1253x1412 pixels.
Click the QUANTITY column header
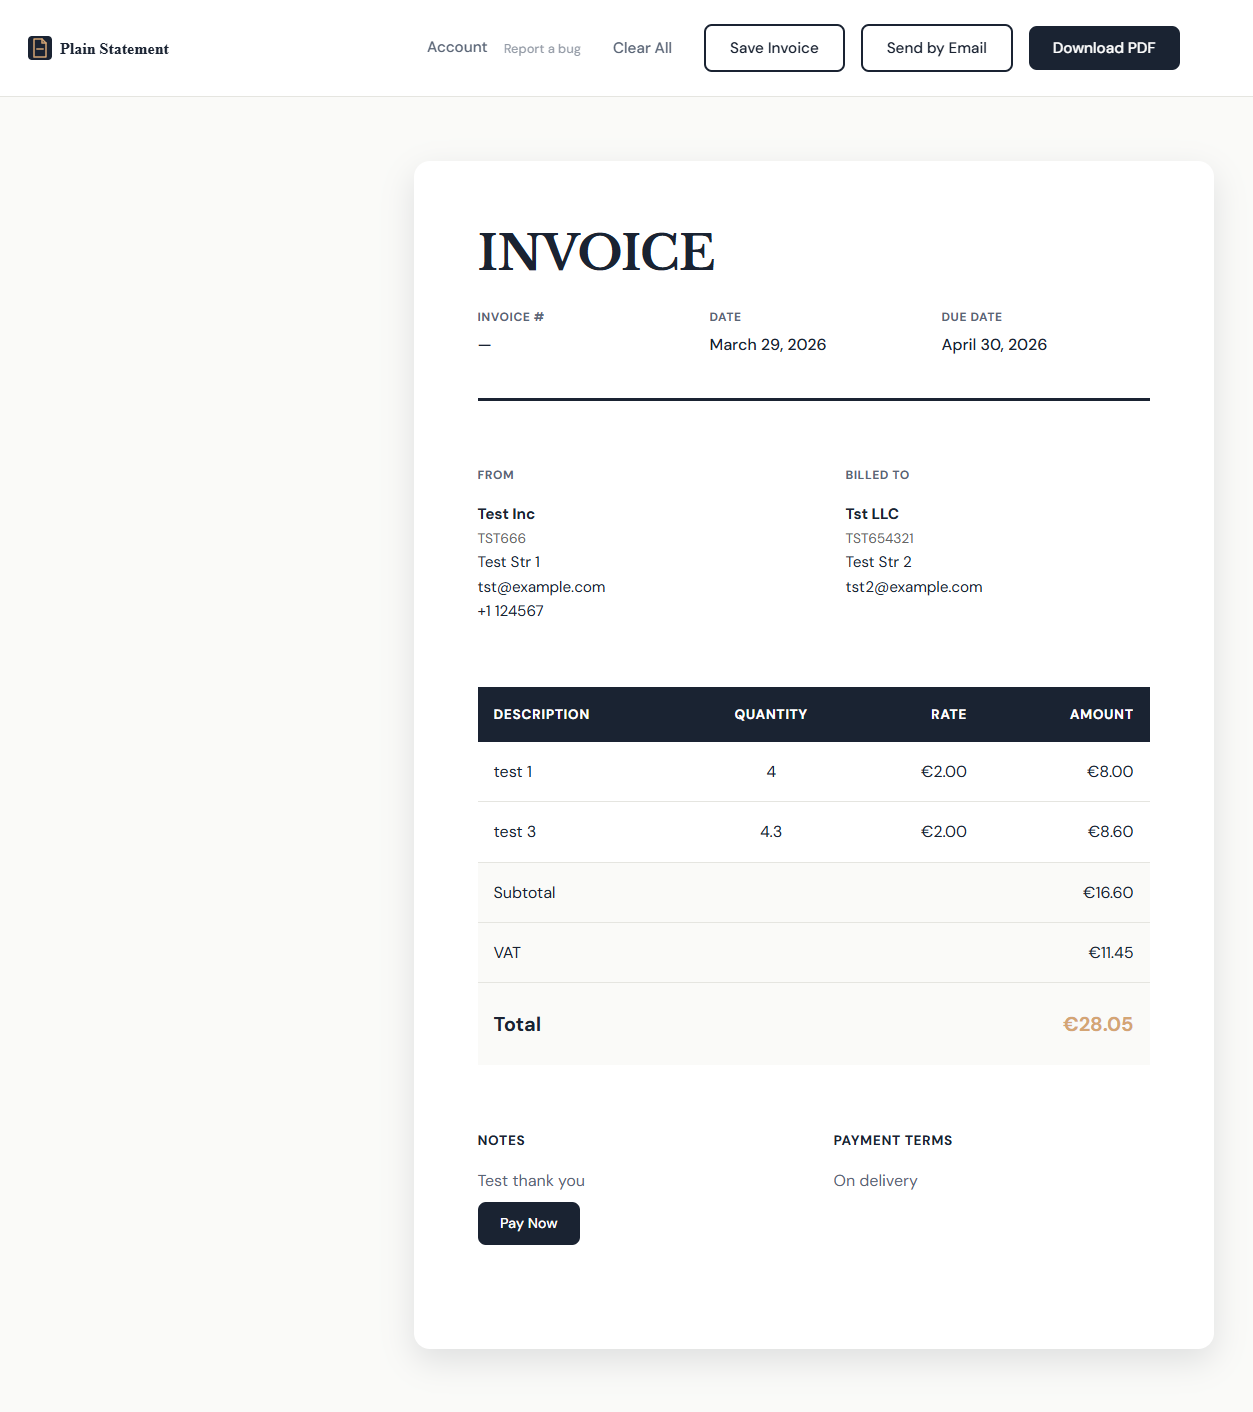(771, 714)
